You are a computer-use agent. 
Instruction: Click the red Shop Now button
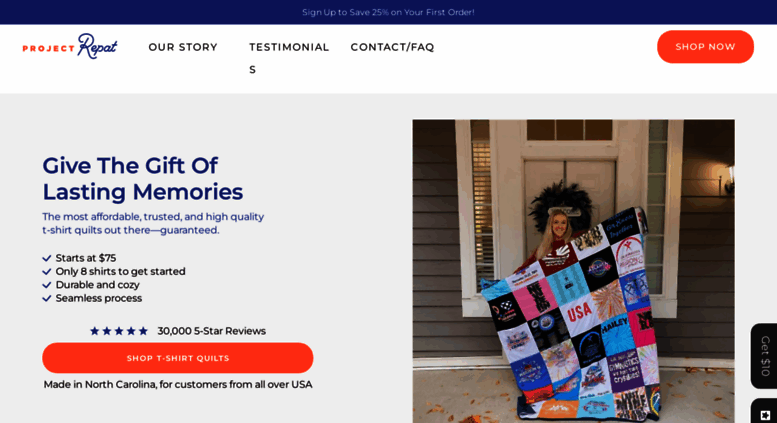tap(705, 47)
